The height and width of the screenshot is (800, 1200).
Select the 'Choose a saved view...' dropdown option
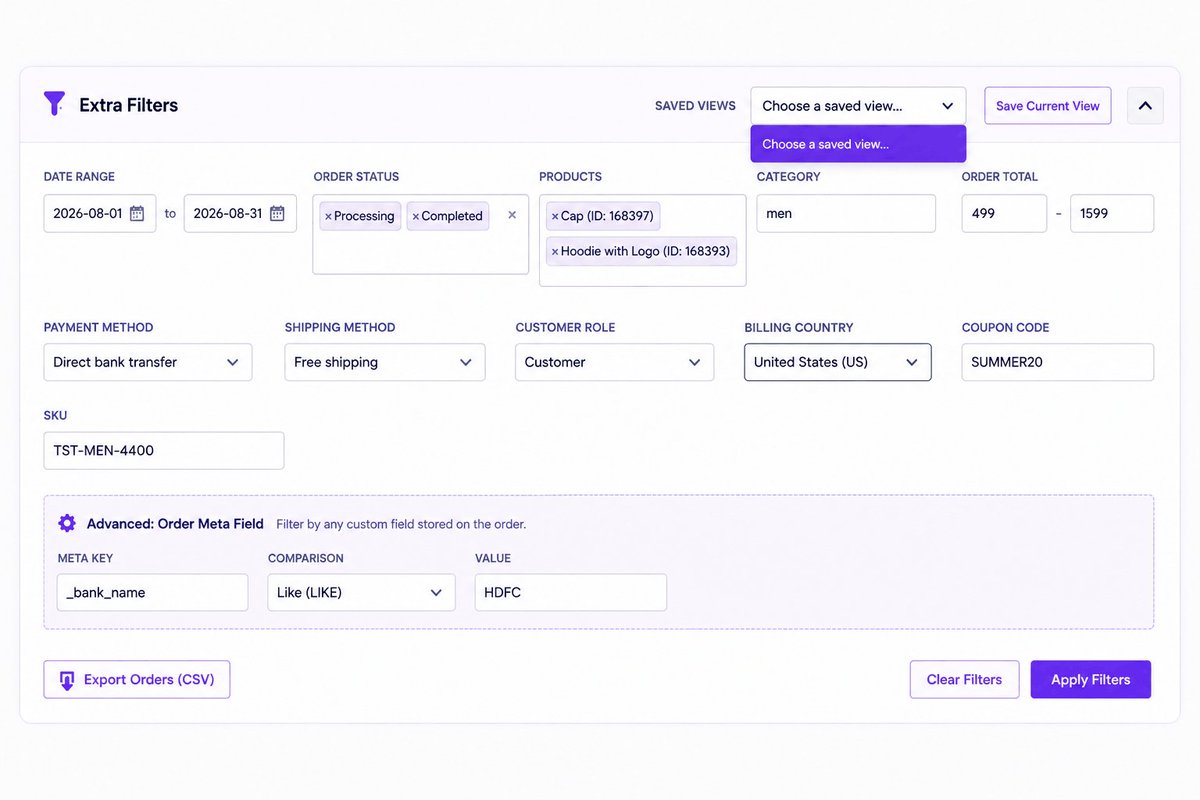[858, 144]
